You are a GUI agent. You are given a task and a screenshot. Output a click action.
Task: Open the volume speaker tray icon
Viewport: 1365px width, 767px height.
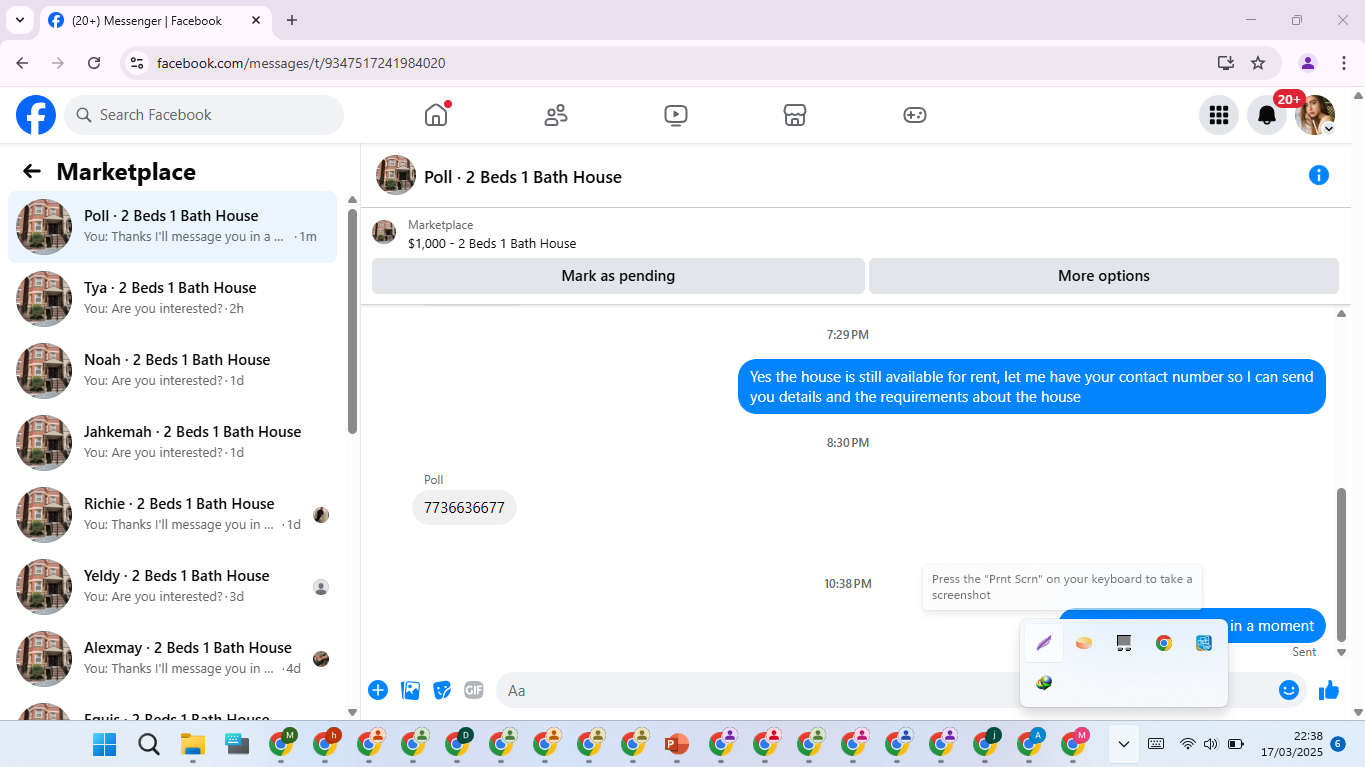click(1211, 744)
